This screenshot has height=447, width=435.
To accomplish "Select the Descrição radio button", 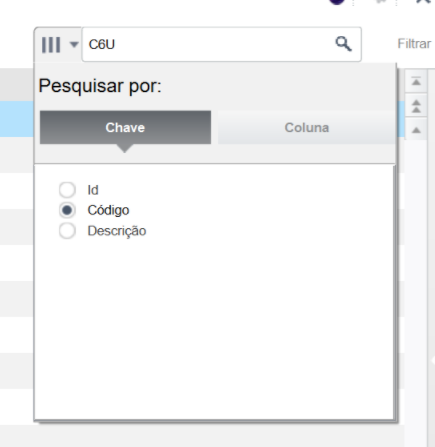I will [x=67, y=231].
